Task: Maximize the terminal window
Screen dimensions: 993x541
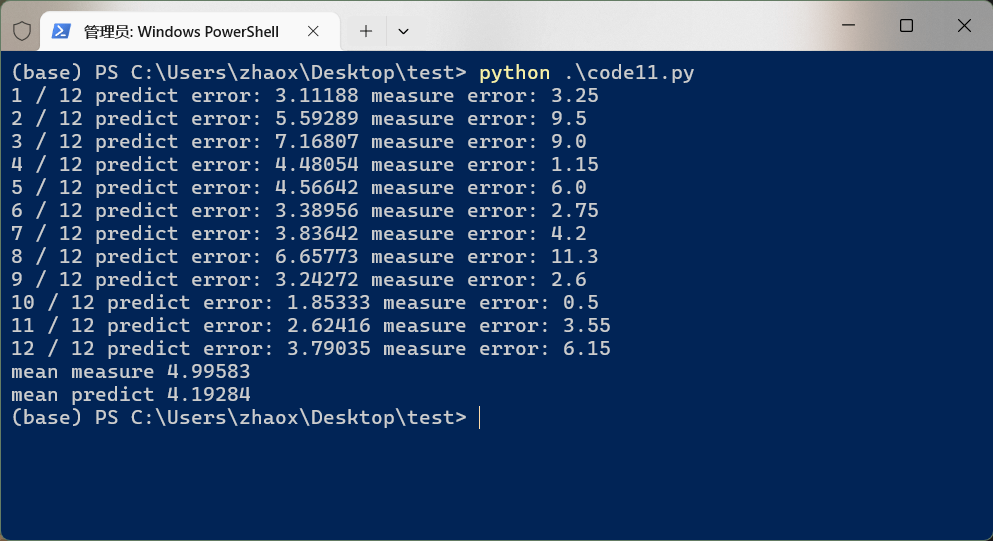Action: coord(906,25)
